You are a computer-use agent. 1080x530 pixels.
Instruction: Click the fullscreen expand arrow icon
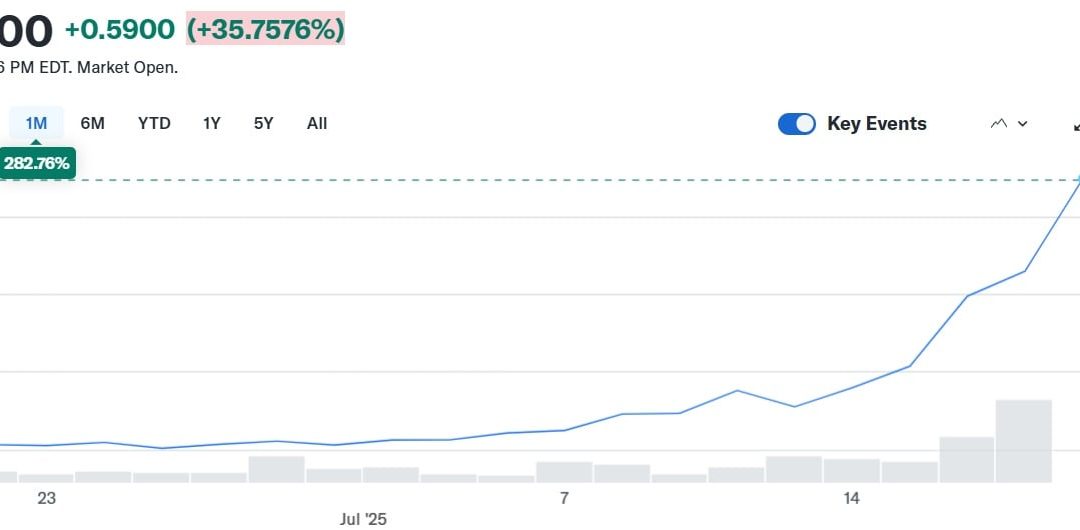coord(1076,125)
